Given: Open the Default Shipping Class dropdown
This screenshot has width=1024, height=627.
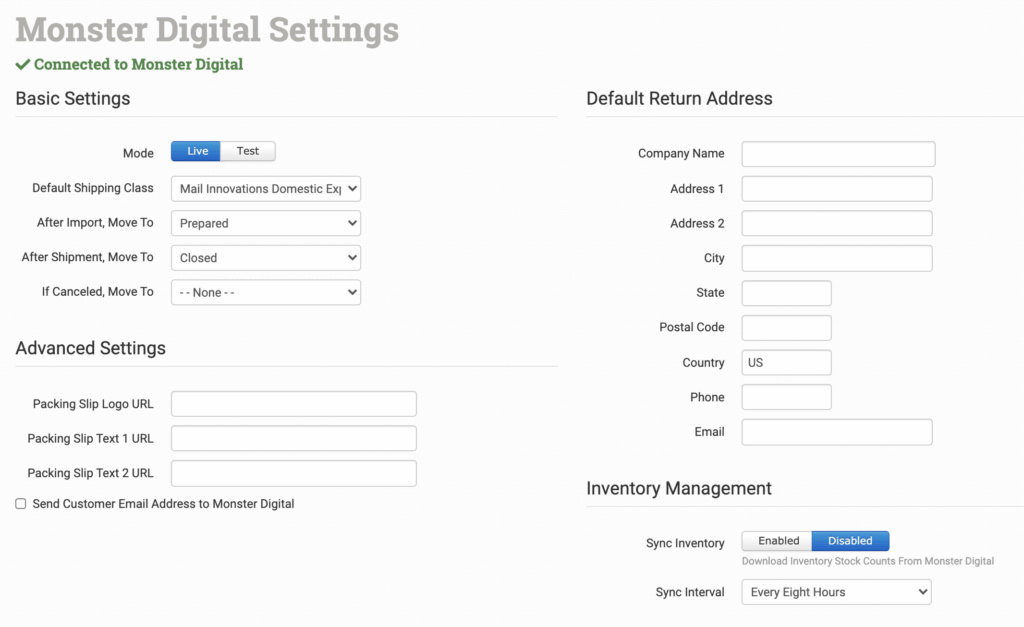Looking at the screenshot, I should (265, 188).
